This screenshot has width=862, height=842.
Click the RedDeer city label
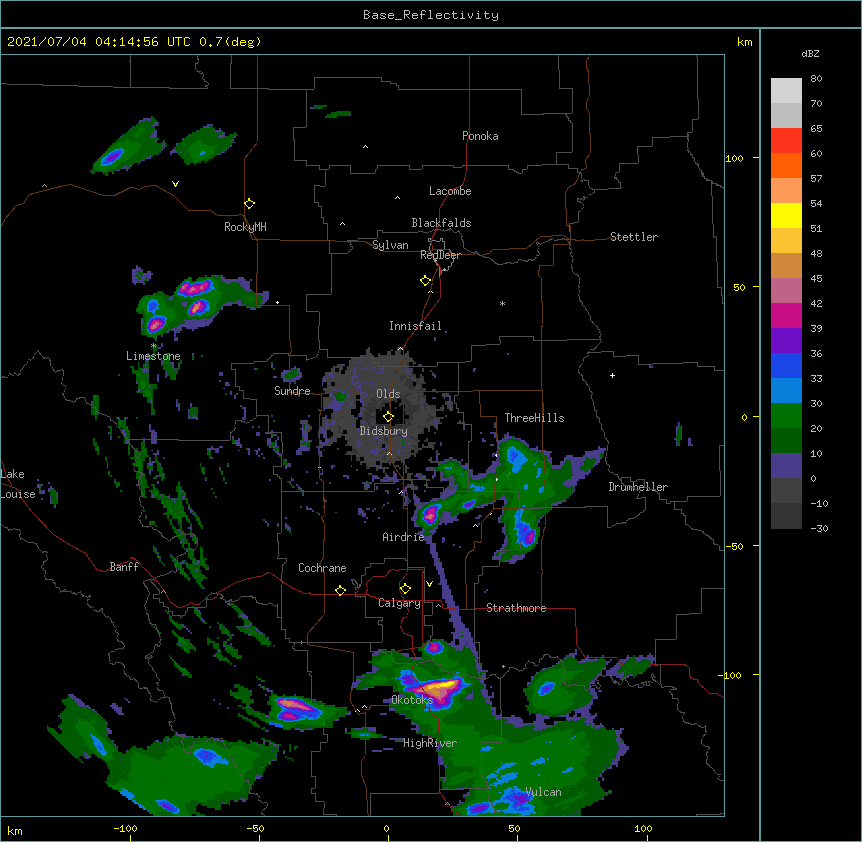click(440, 255)
